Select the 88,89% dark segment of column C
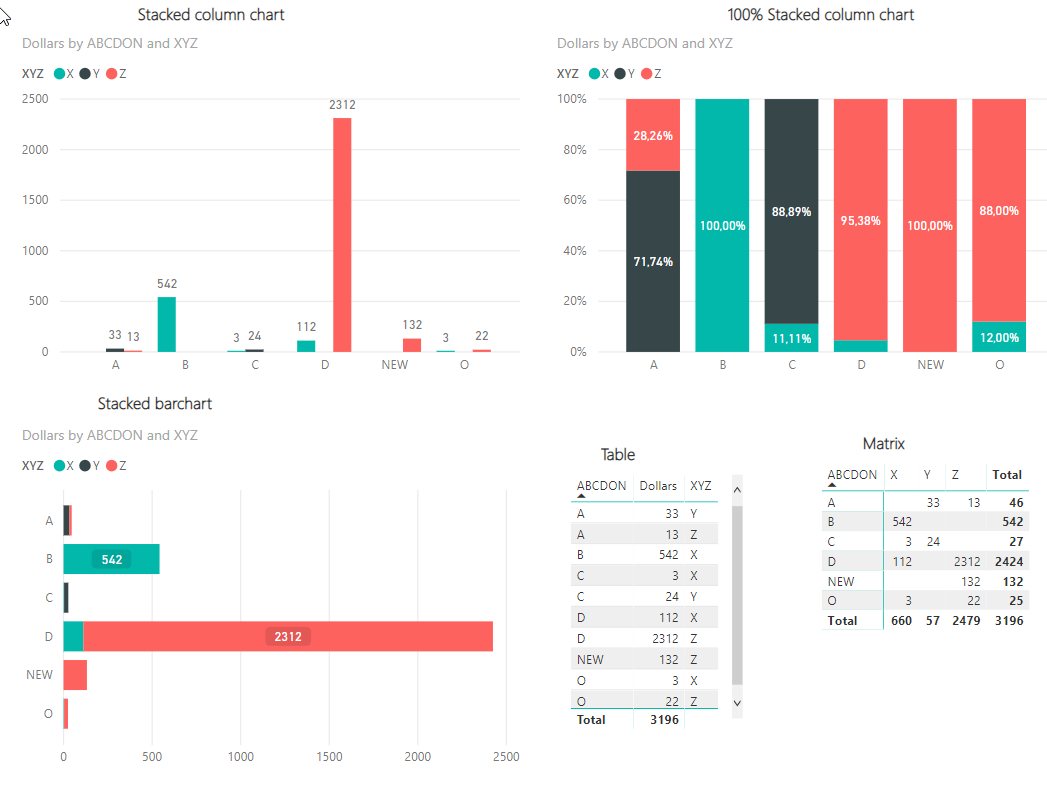 click(x=791, y=212)
